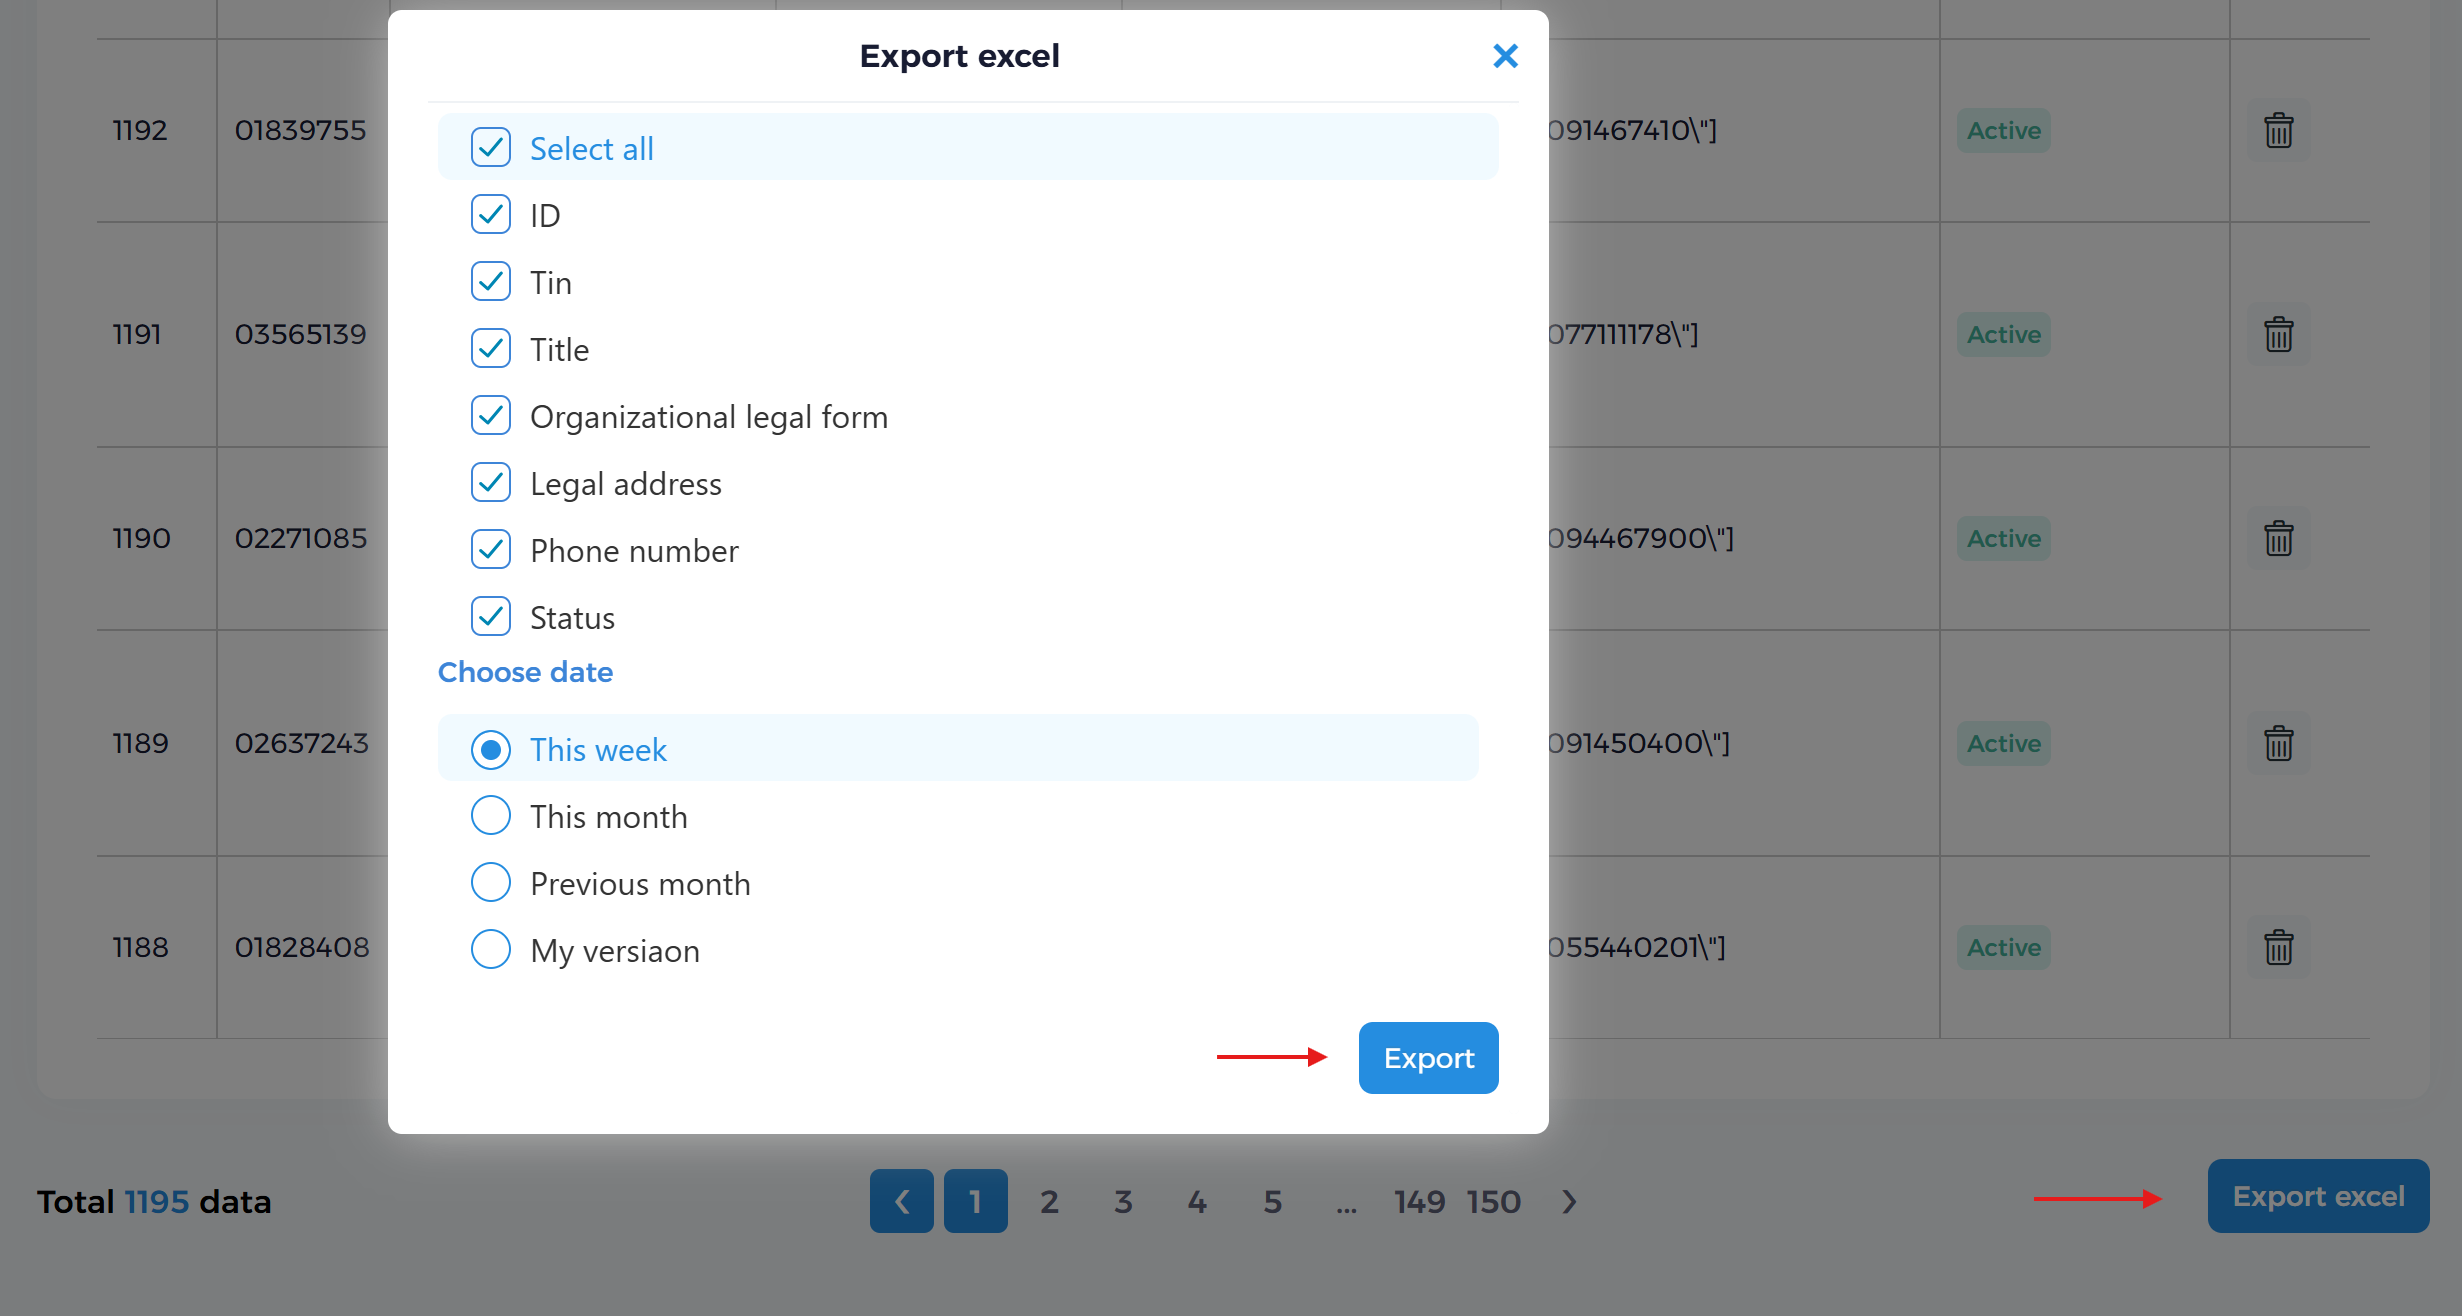The width and height of the screenshot is (2462, 1316).
Task: Delete record 1188 via trash icon
Action: pyautogui.click(x=2278, y=947)
